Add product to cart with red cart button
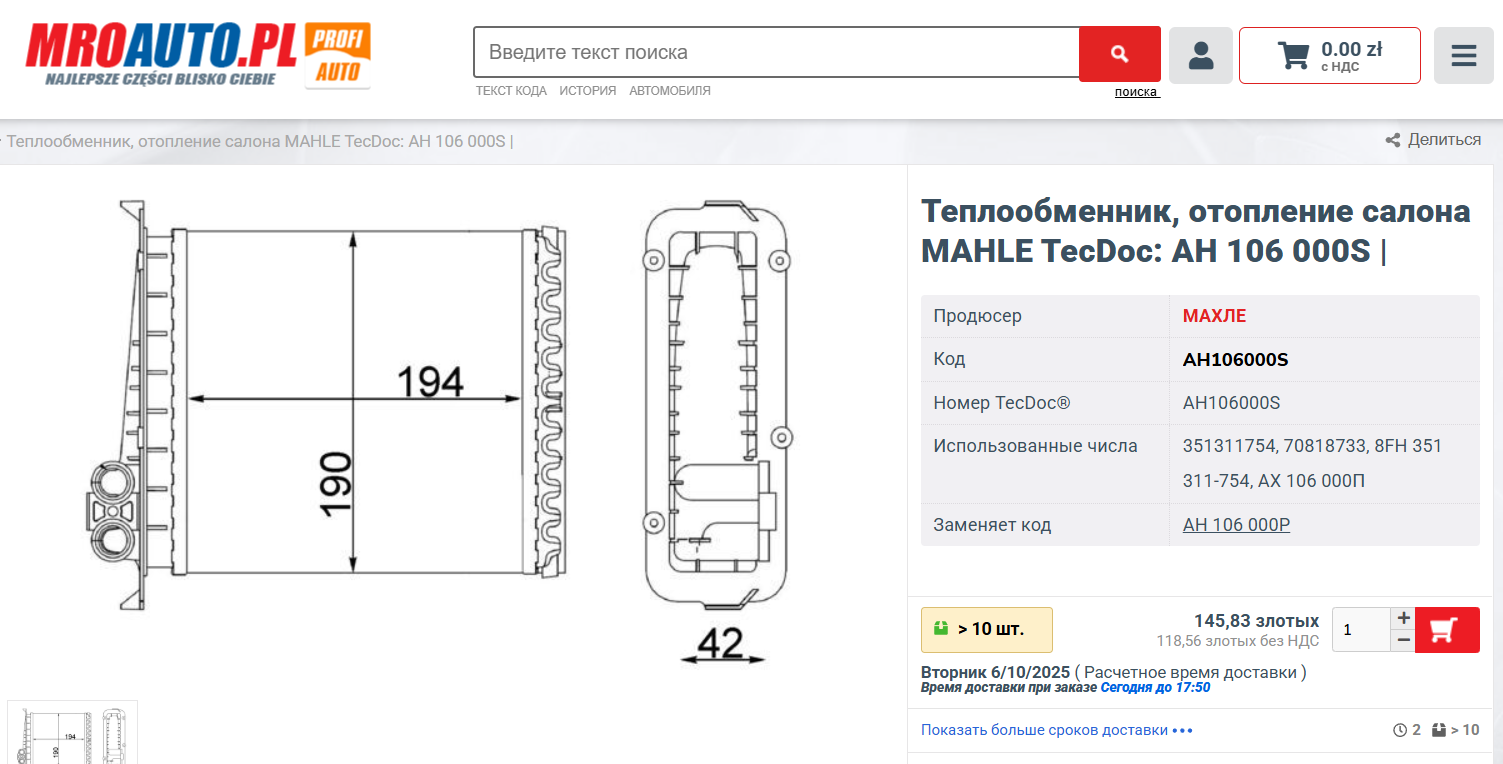The height and width of the screenshot is (764, 1503). pyautogui.click(x=1447, y=630)
